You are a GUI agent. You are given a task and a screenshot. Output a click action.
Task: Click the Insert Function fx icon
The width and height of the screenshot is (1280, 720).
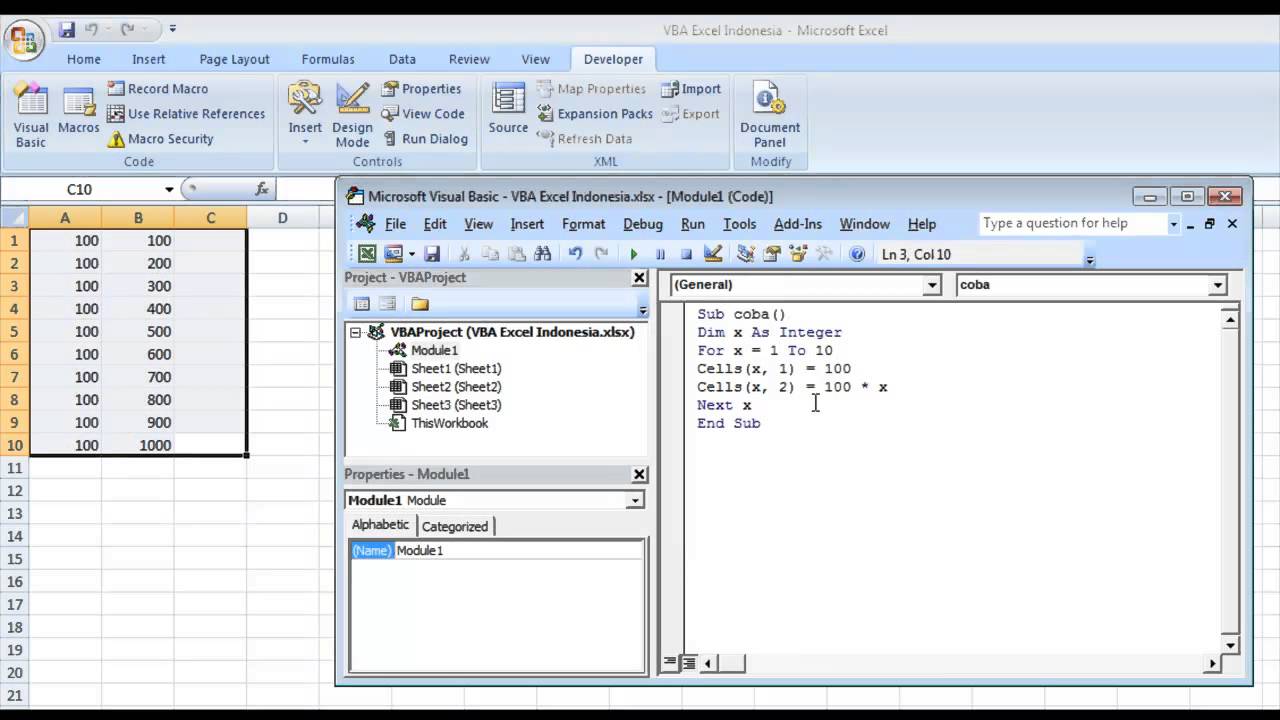[262, 189]
